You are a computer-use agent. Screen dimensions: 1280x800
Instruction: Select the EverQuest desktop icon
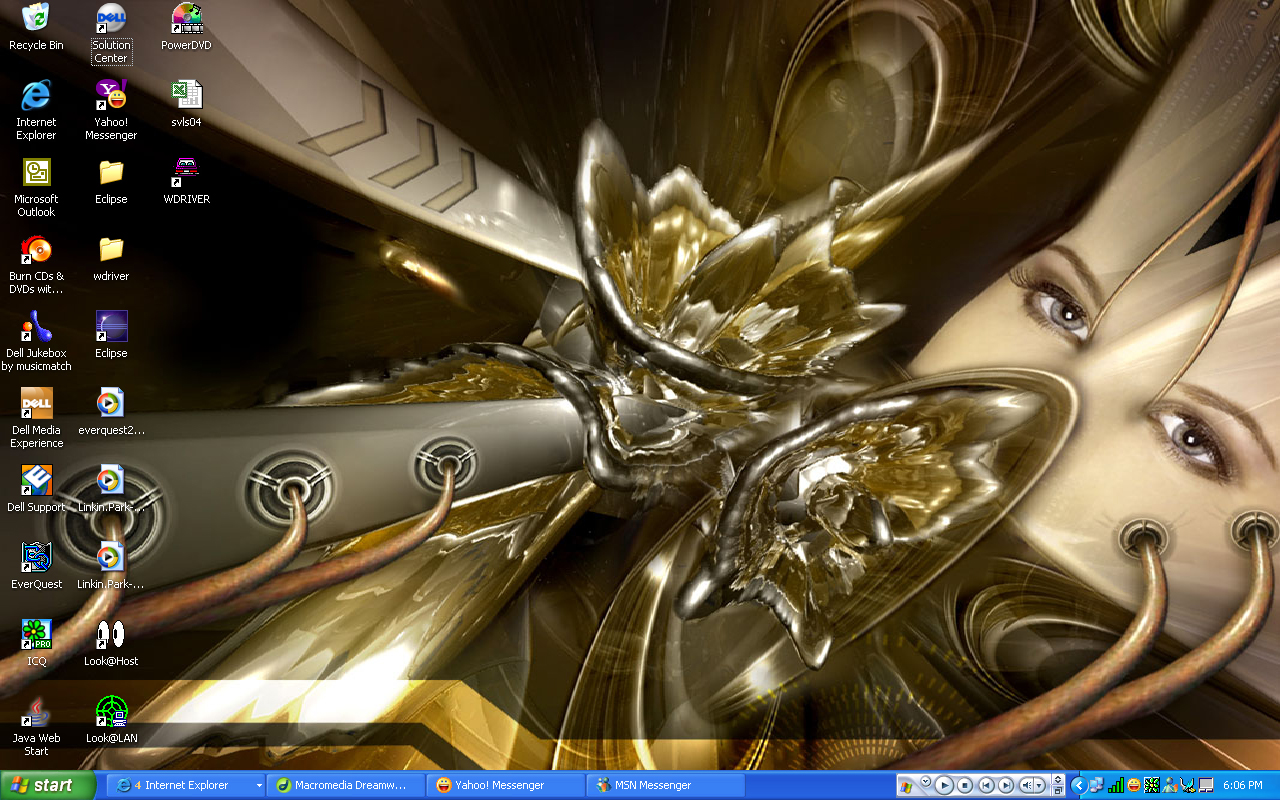tap(36, 566)
